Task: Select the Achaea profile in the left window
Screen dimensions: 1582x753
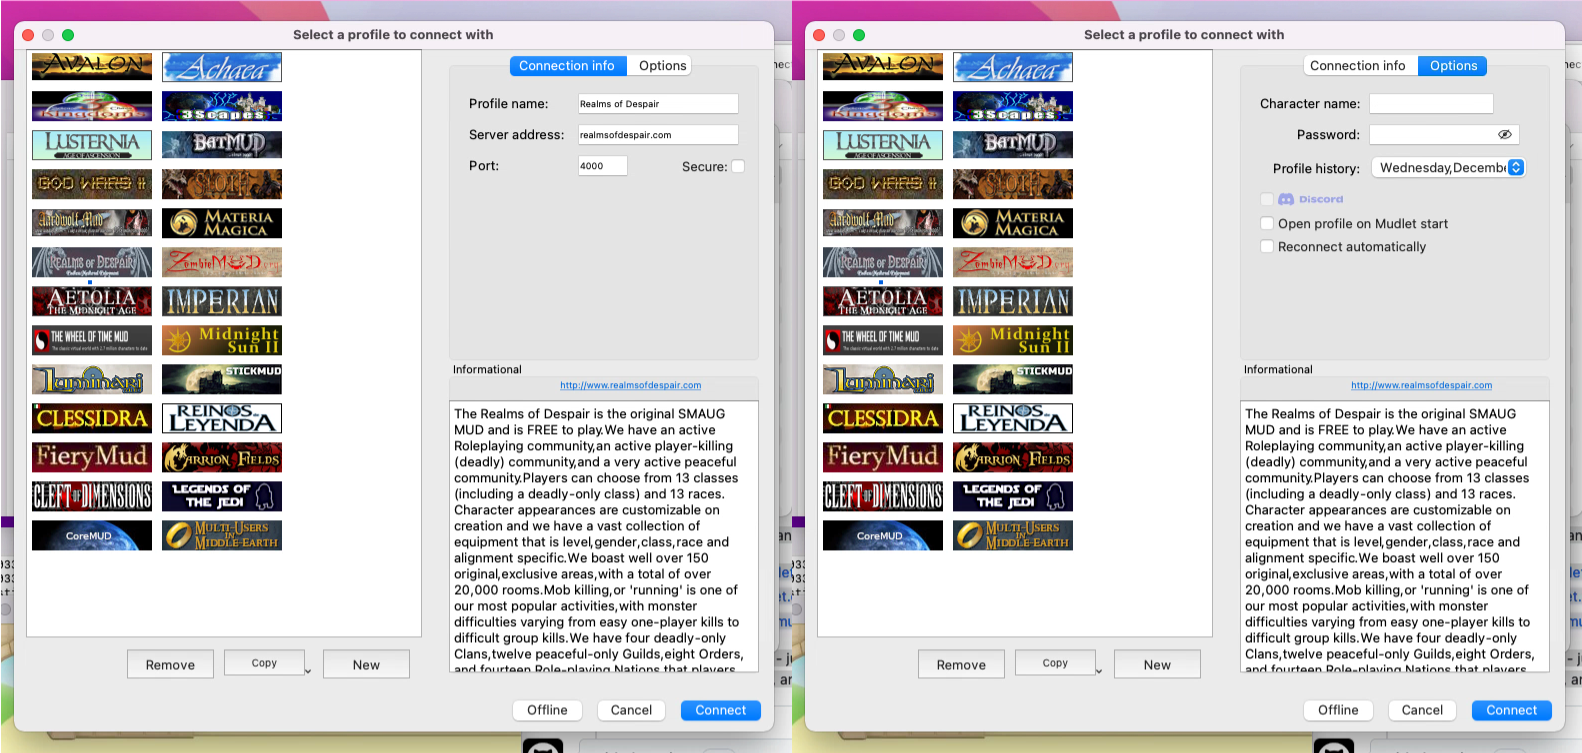Action: 222,67
